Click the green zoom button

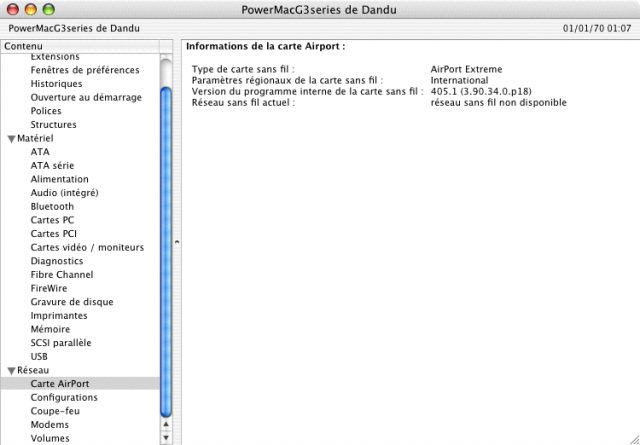[49, 9]
